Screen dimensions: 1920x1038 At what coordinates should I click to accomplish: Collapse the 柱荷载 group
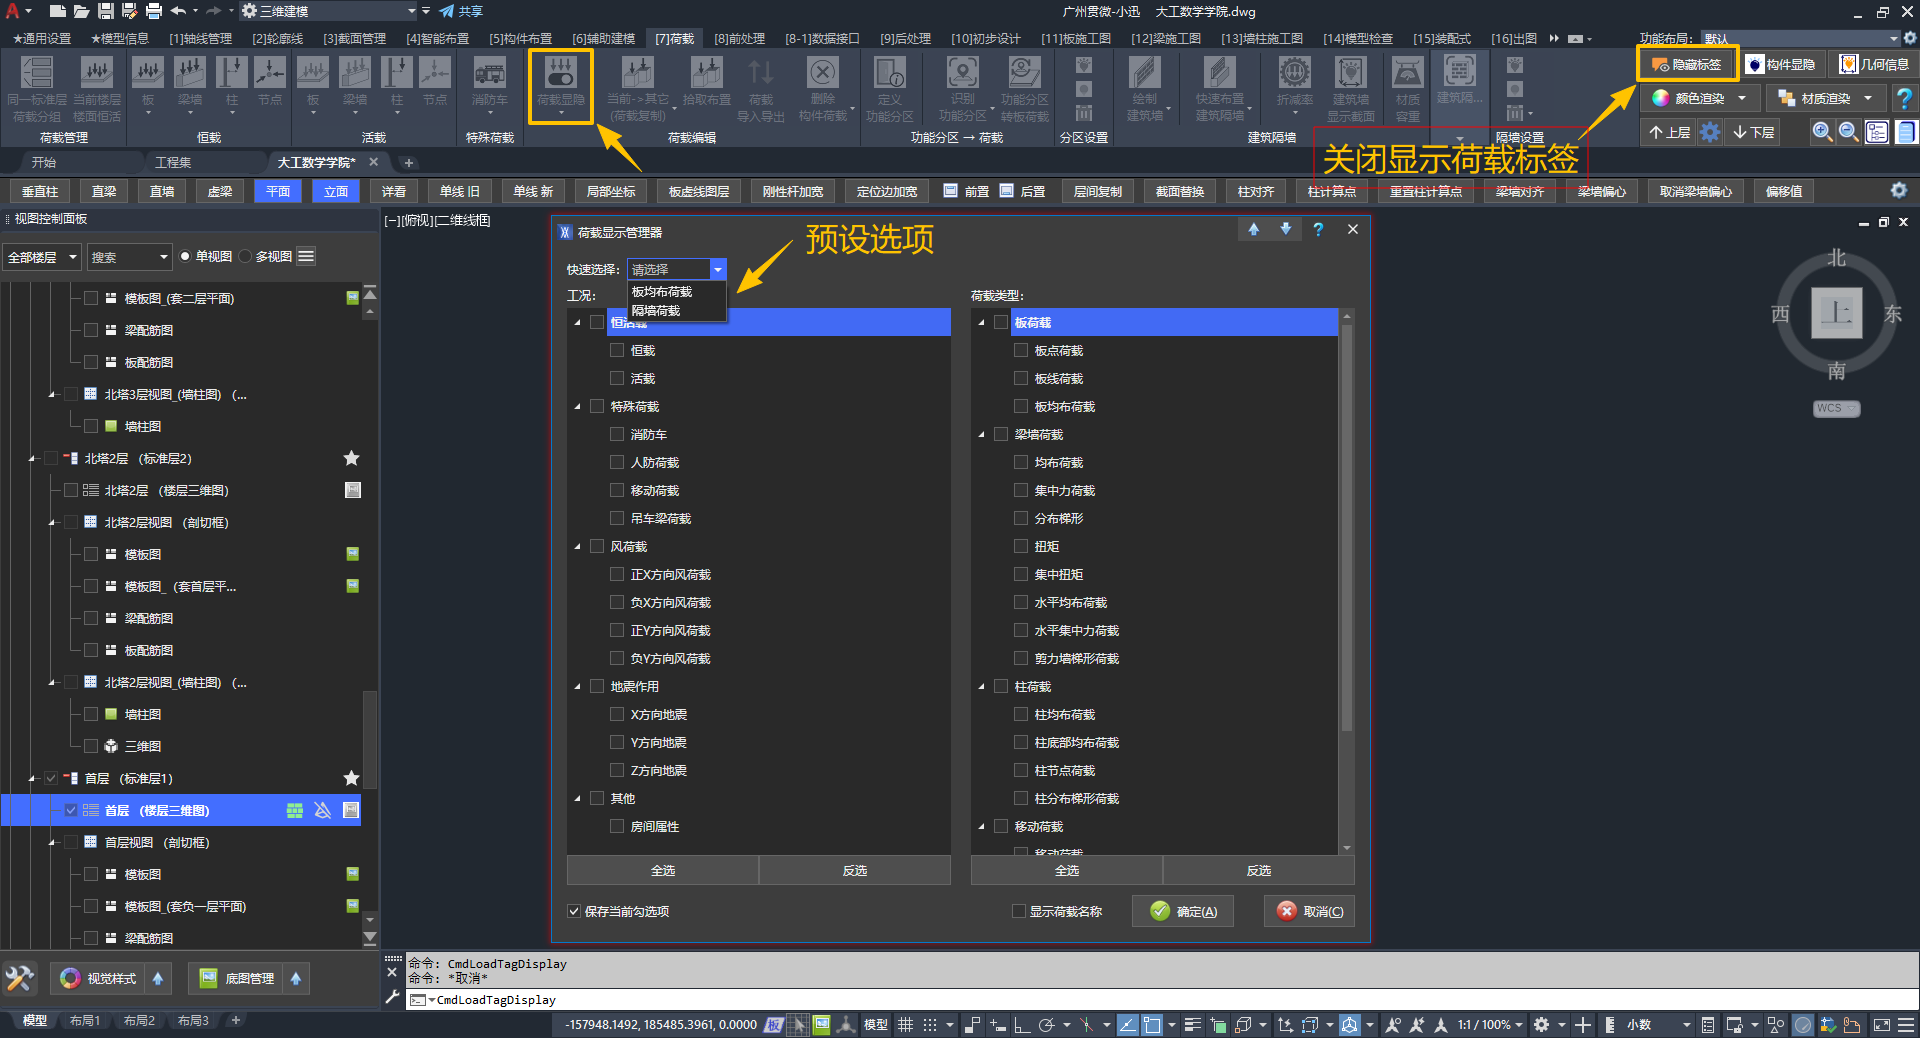click(x=981, y=686)
